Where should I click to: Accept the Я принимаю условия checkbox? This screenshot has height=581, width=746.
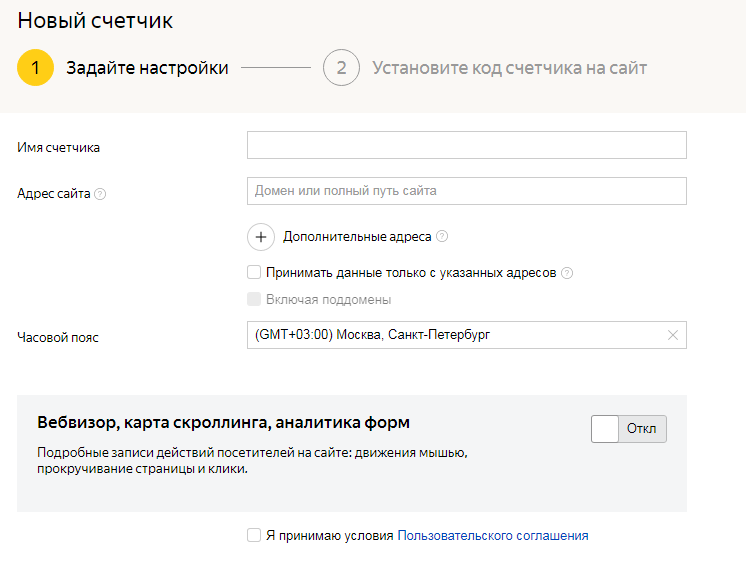point(254,535)
